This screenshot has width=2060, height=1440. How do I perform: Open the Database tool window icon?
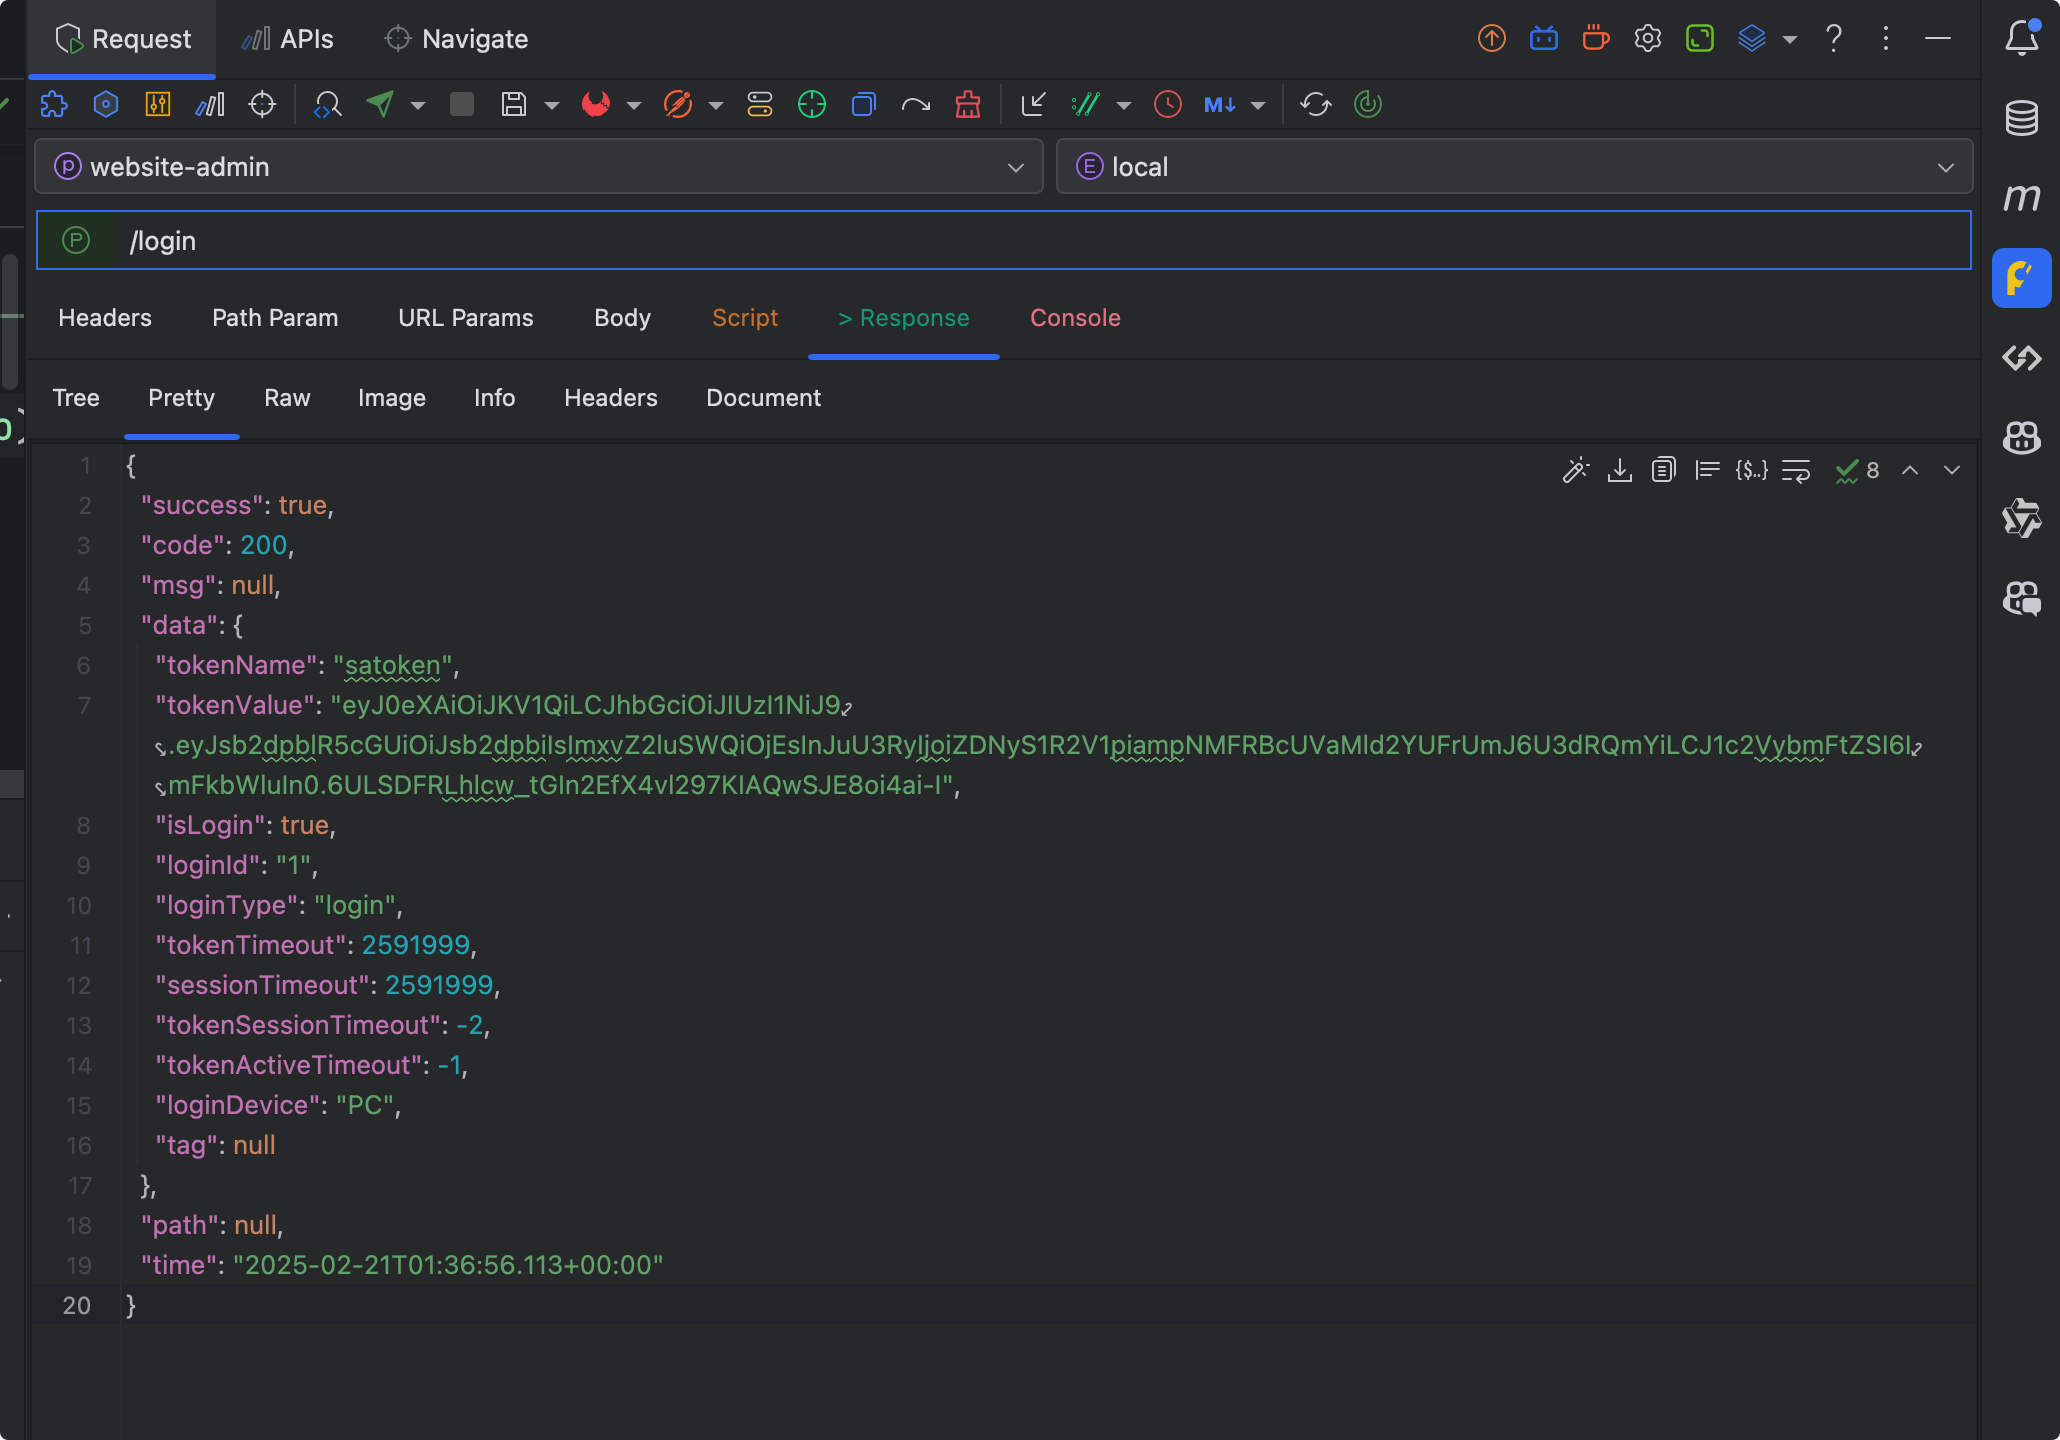[x=2021, y=118]
